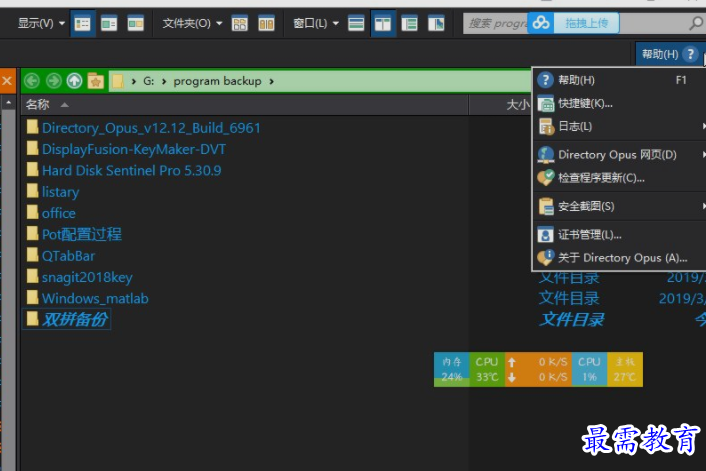Screen dimensions: 706x471
Task: Click the 拖拽上传 upload button
Action: coord(586,23)
